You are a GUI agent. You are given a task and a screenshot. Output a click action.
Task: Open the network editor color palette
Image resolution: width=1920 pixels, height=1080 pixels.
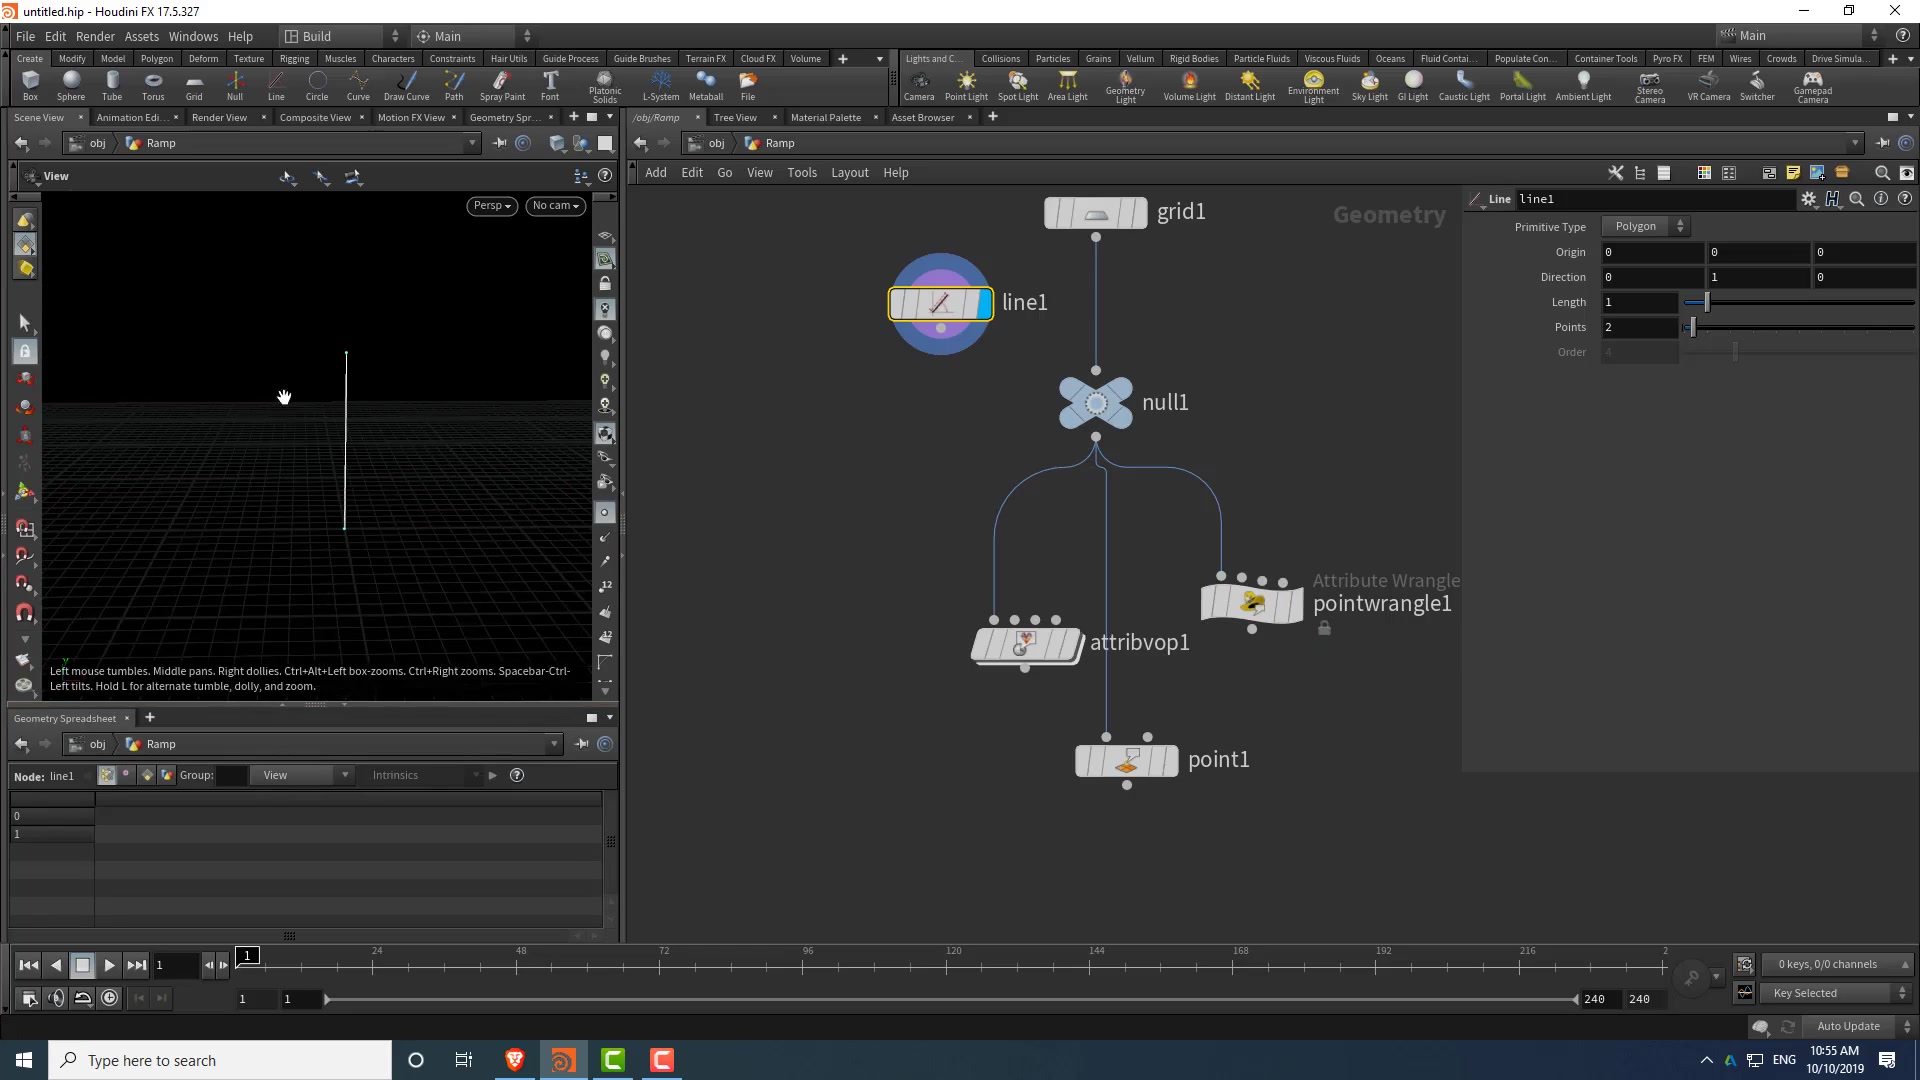point(1704,172)
